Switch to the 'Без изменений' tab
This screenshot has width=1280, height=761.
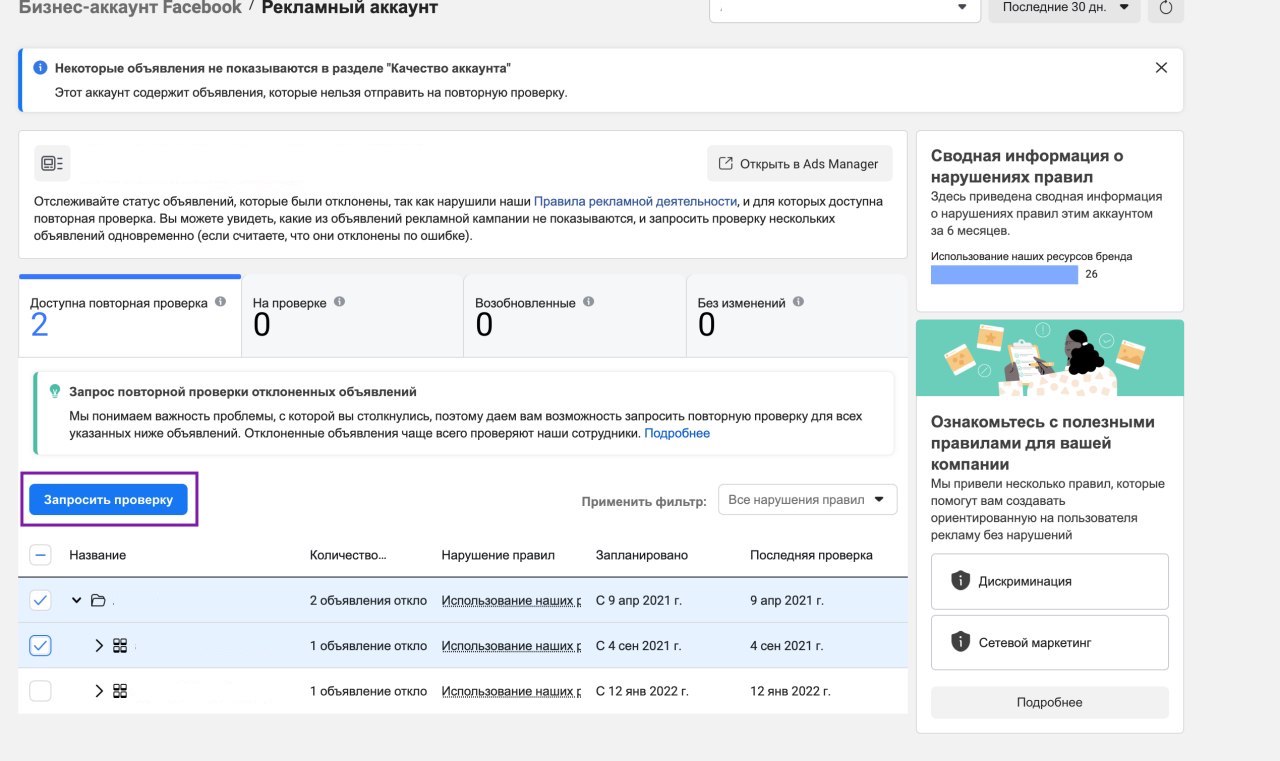coord(797,316)
